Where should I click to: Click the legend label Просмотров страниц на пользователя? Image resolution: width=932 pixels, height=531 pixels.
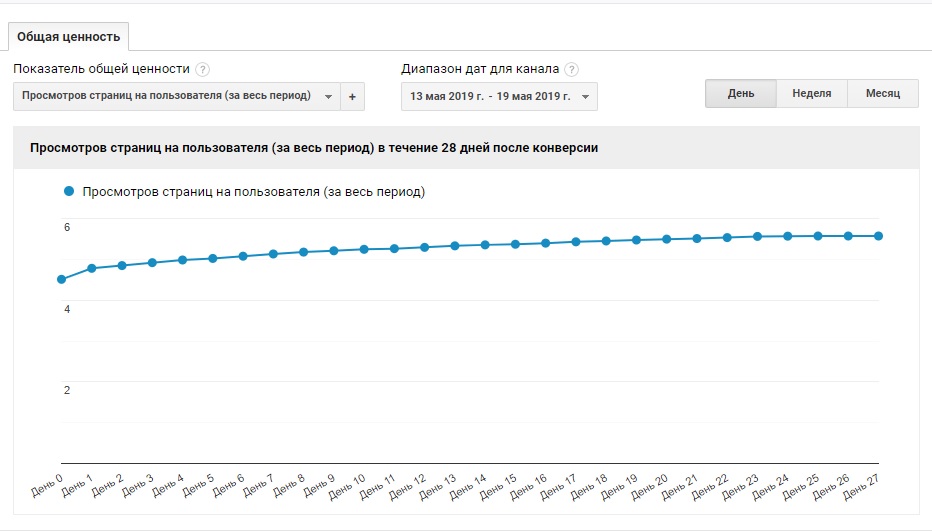[x=254, y=192]
